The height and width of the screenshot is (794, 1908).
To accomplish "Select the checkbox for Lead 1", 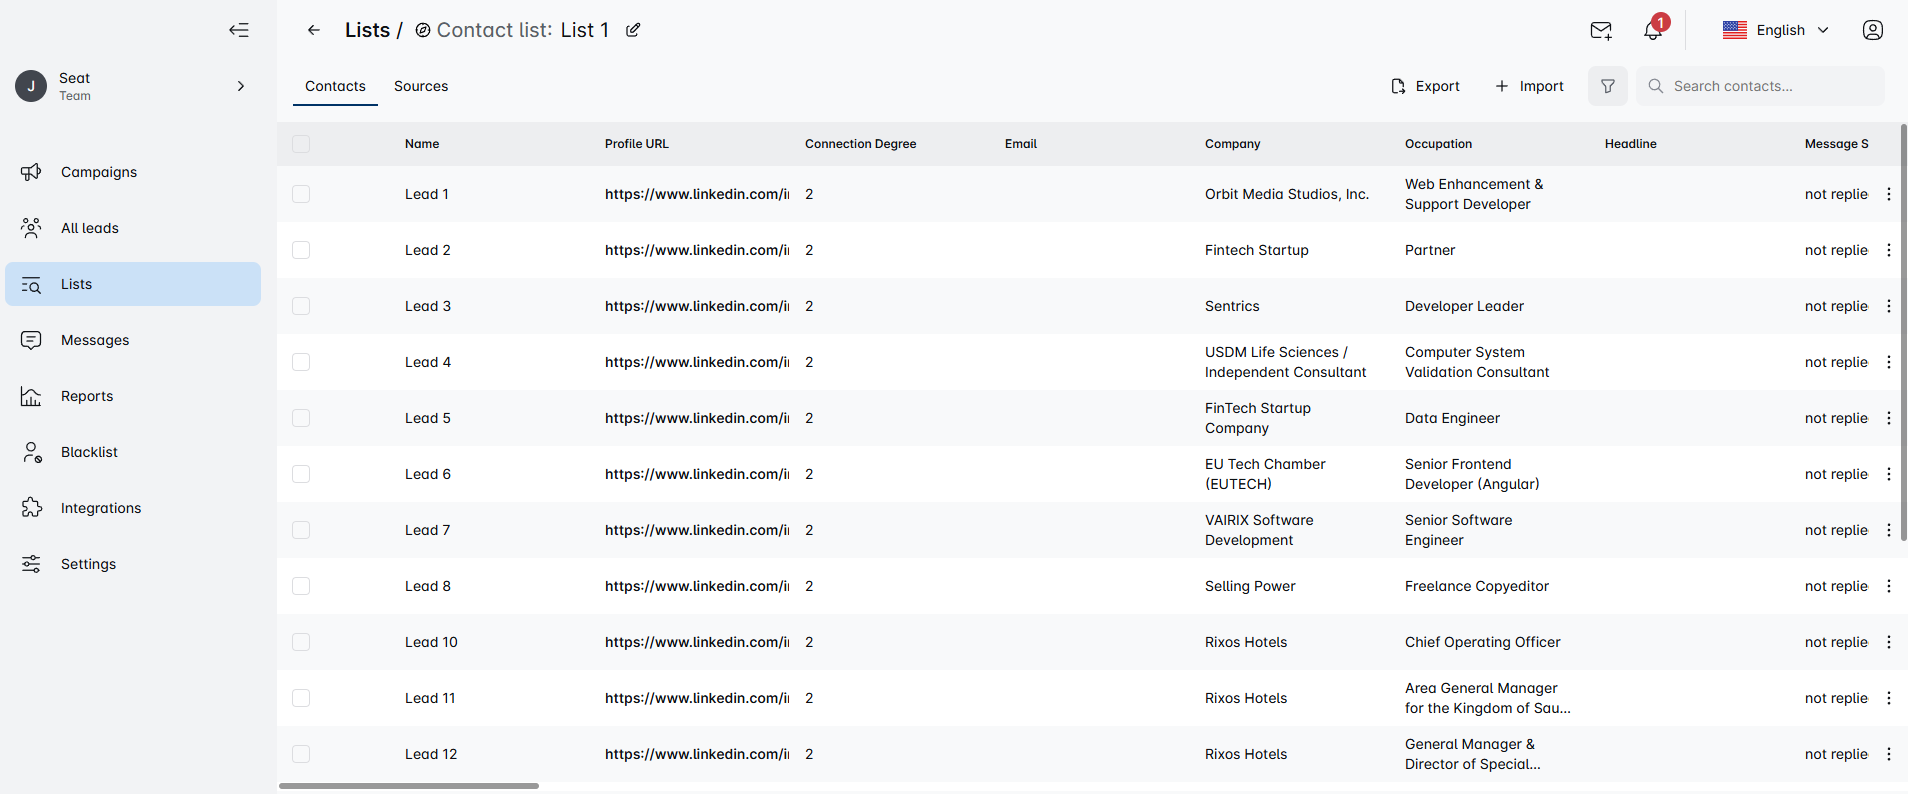I will pyautogui.click(x=301, y=194).
